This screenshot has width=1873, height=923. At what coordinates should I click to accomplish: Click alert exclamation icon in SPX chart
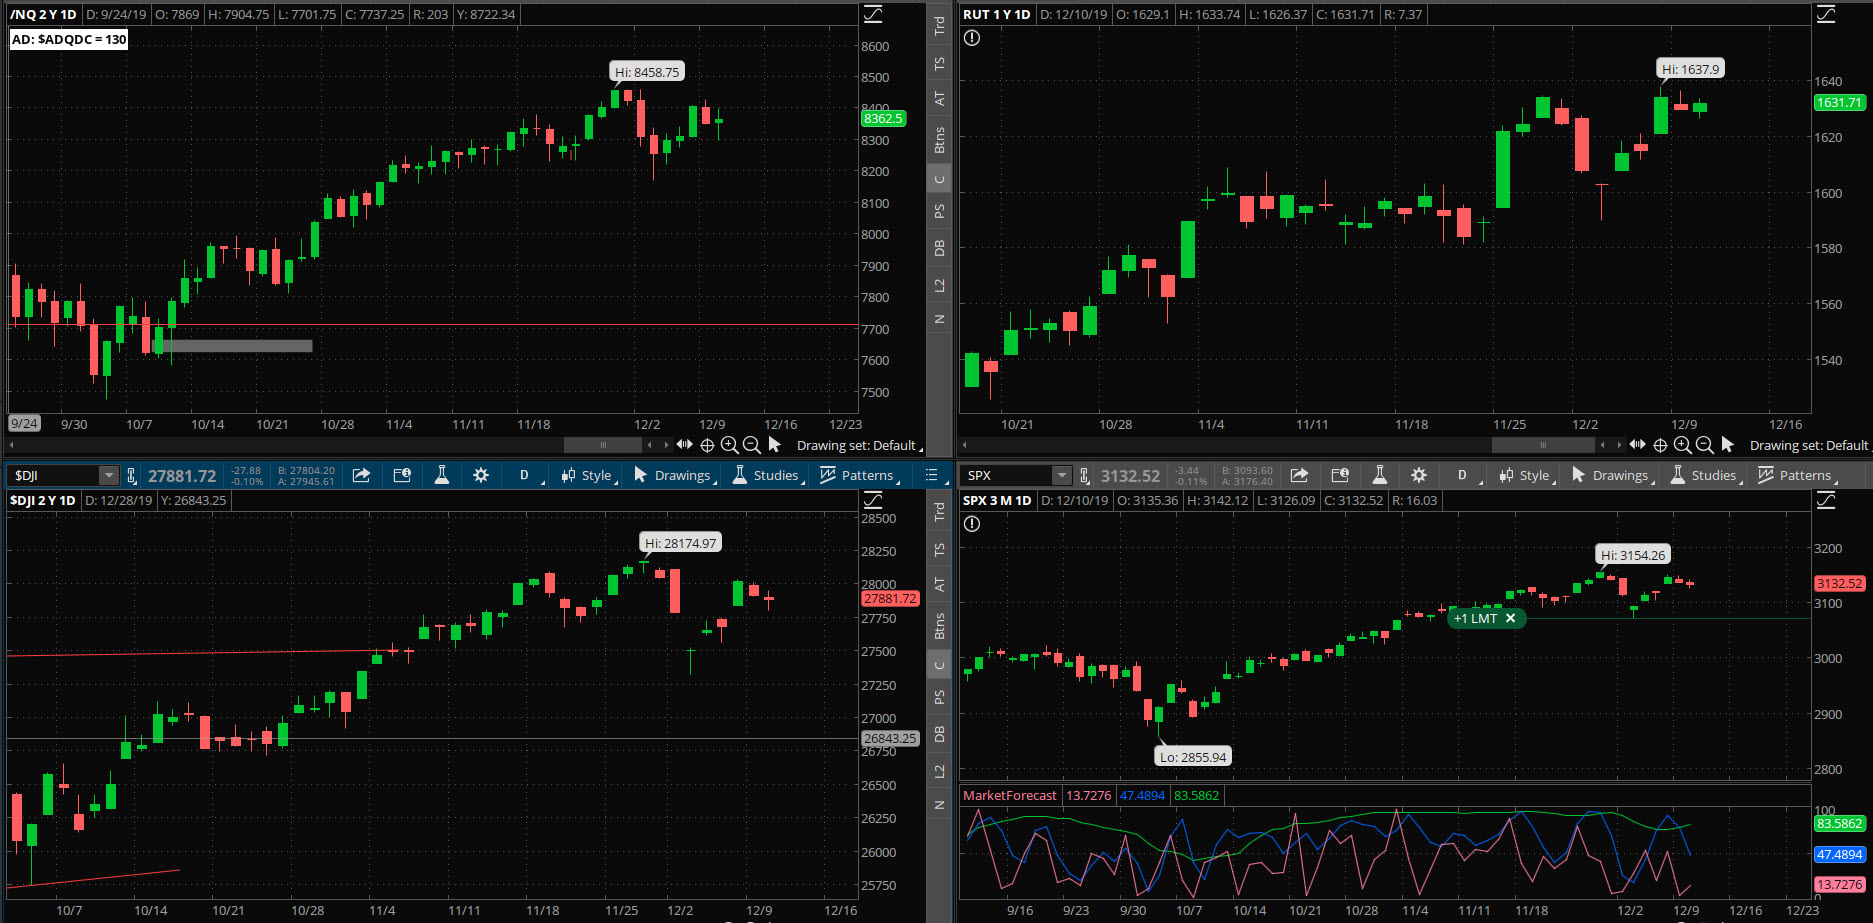coord(972,524)
